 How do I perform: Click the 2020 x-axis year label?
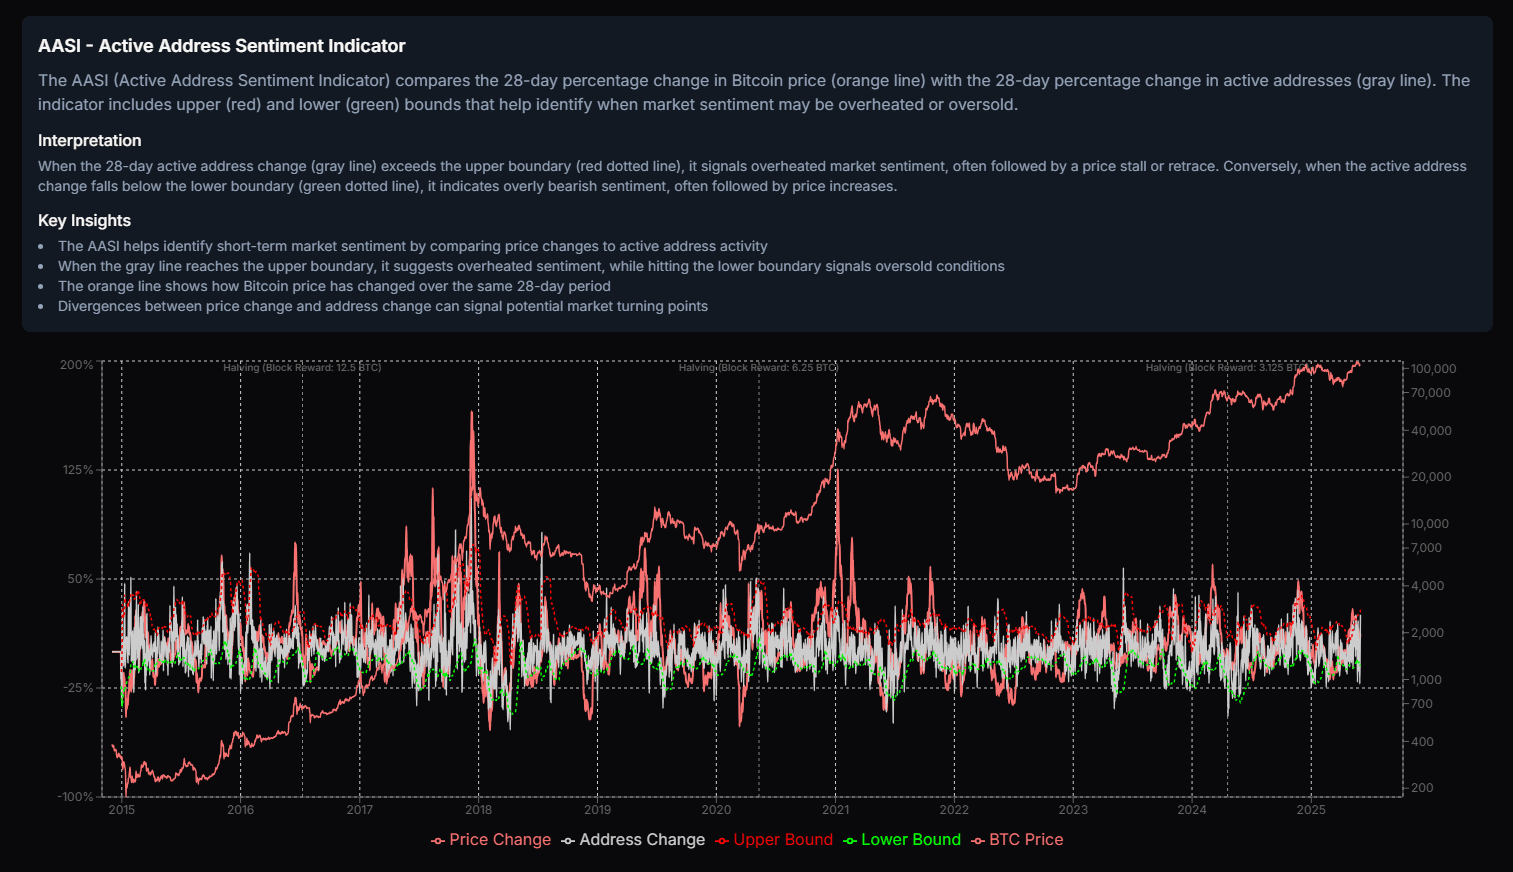pyautogui.click(x=716, y=810)
